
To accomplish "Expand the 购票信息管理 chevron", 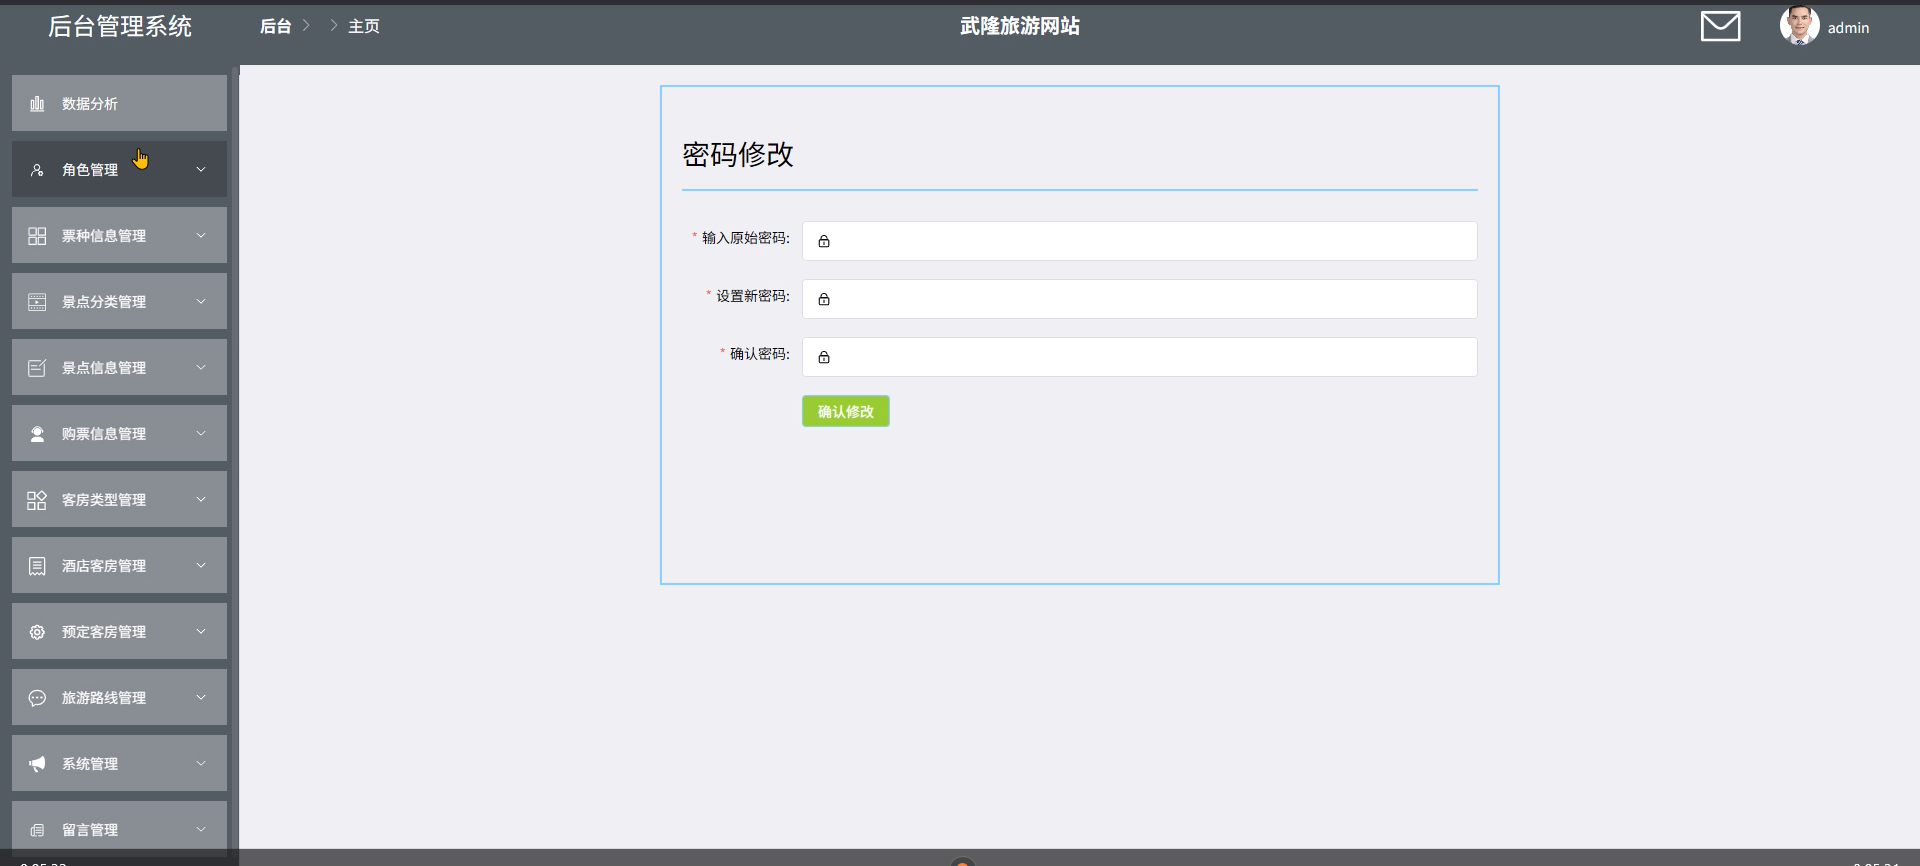I will [201, 434].
